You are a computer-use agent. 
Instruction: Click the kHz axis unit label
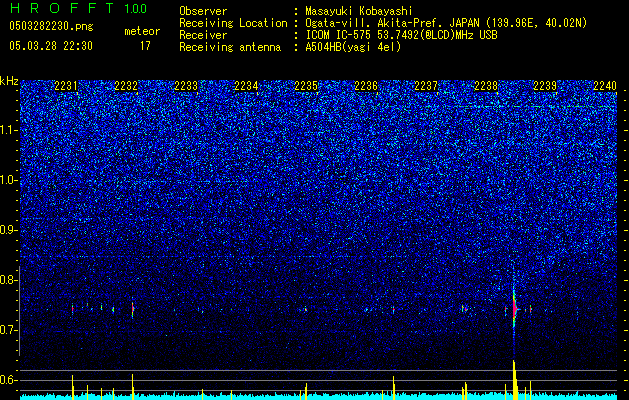point(9,81)
